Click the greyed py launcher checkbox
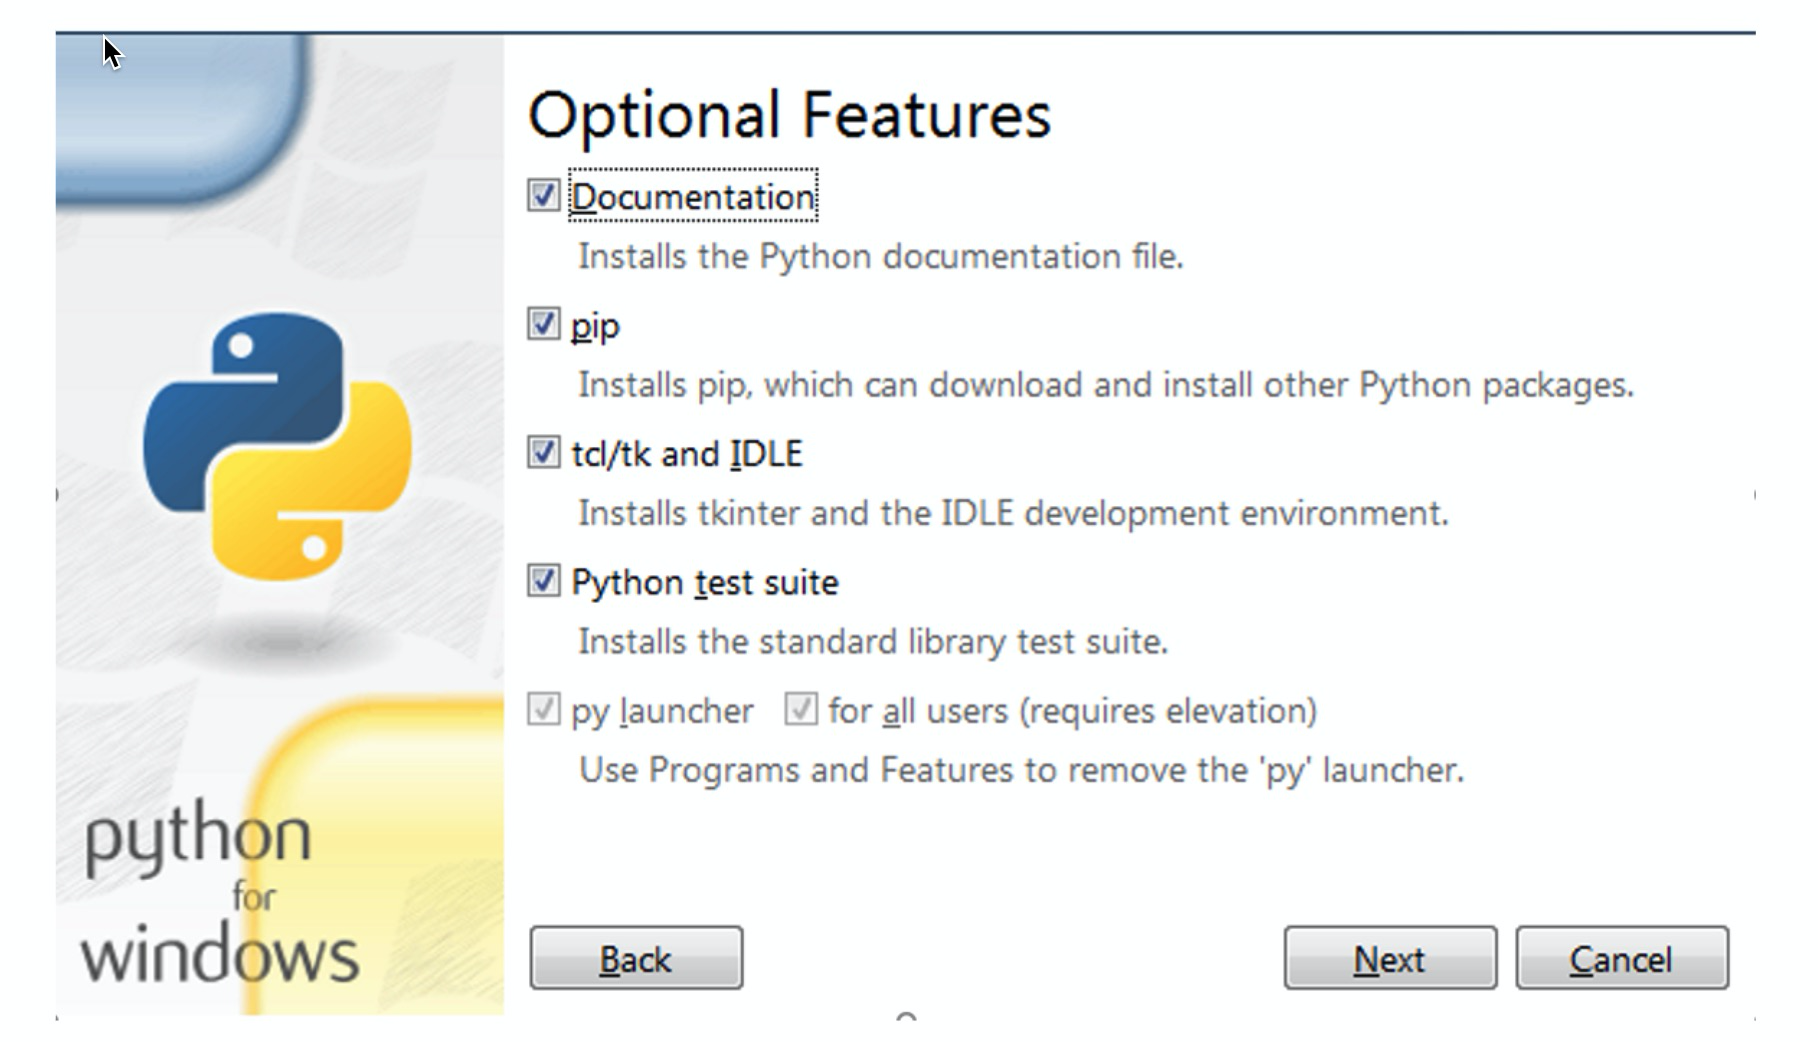This screenshot has width=1818, height=1042. pos(543,710)
